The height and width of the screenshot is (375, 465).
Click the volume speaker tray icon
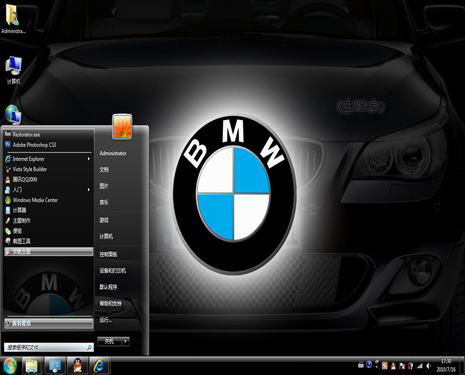point(428,366)
